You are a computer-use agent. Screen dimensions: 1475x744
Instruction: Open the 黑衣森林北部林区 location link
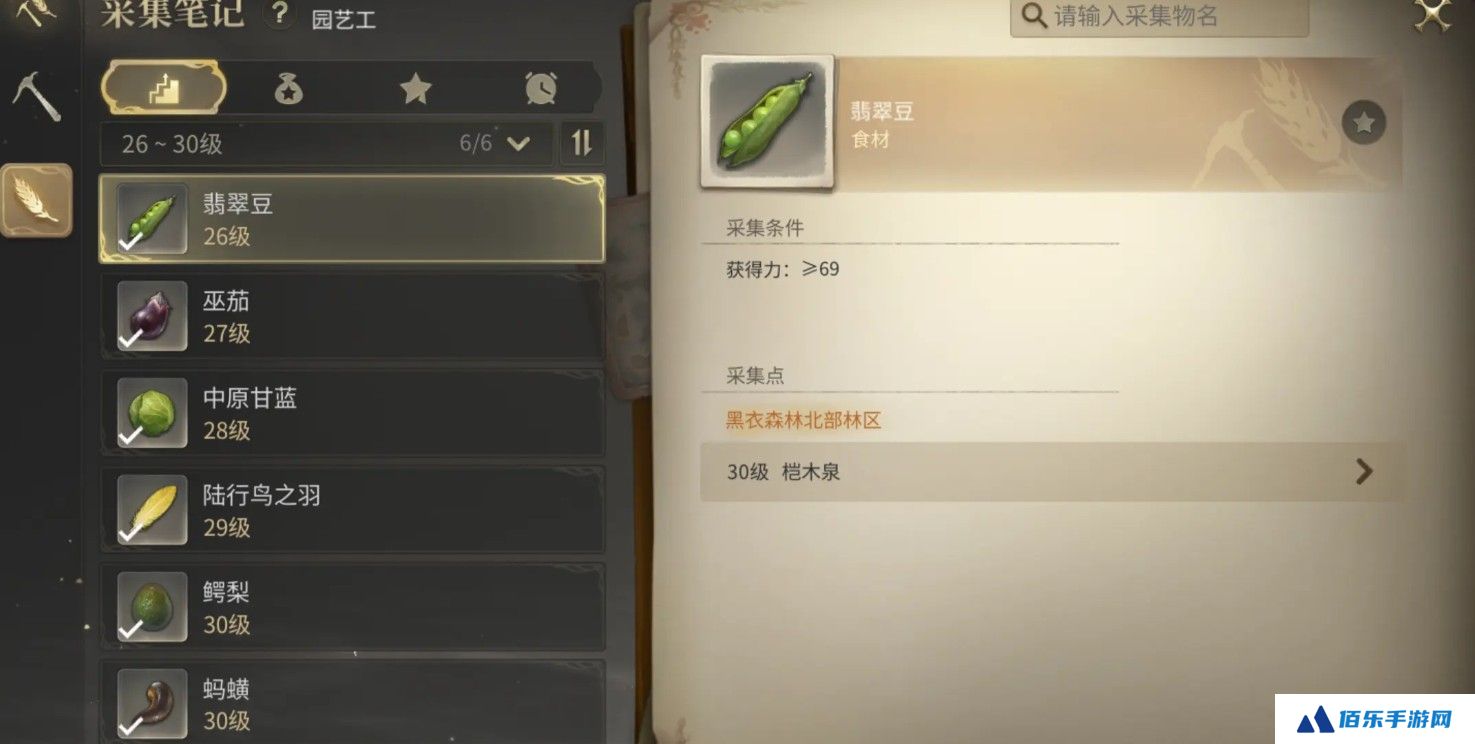pos(803,421)
